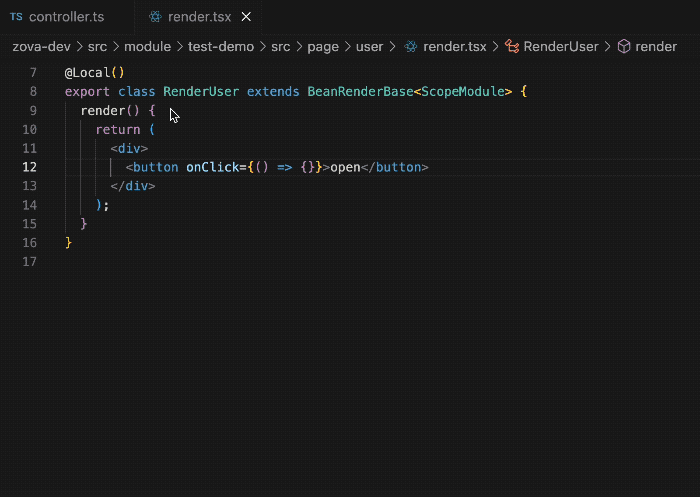700x497 pixels.
Task: Click the class keyword on line 8
Action: coord(136,92)
